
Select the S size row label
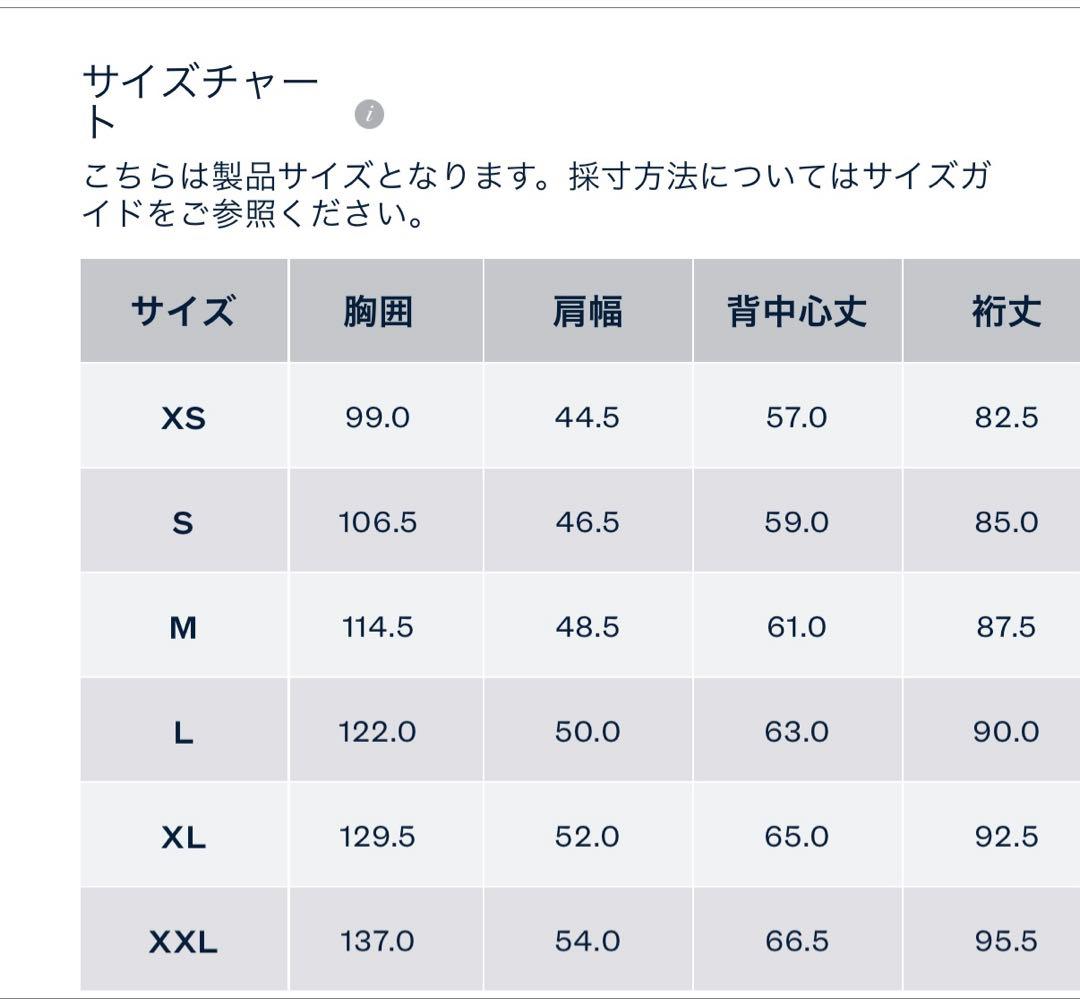coord(183,522)
